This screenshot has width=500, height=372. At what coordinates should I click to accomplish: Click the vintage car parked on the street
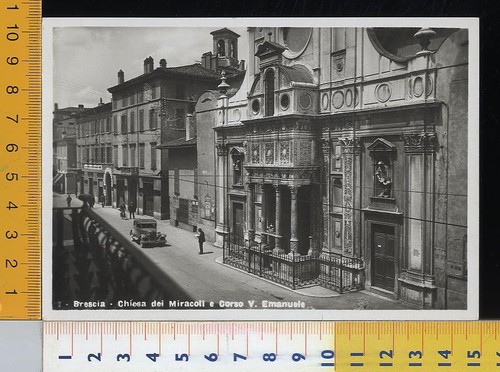(148, 233)
